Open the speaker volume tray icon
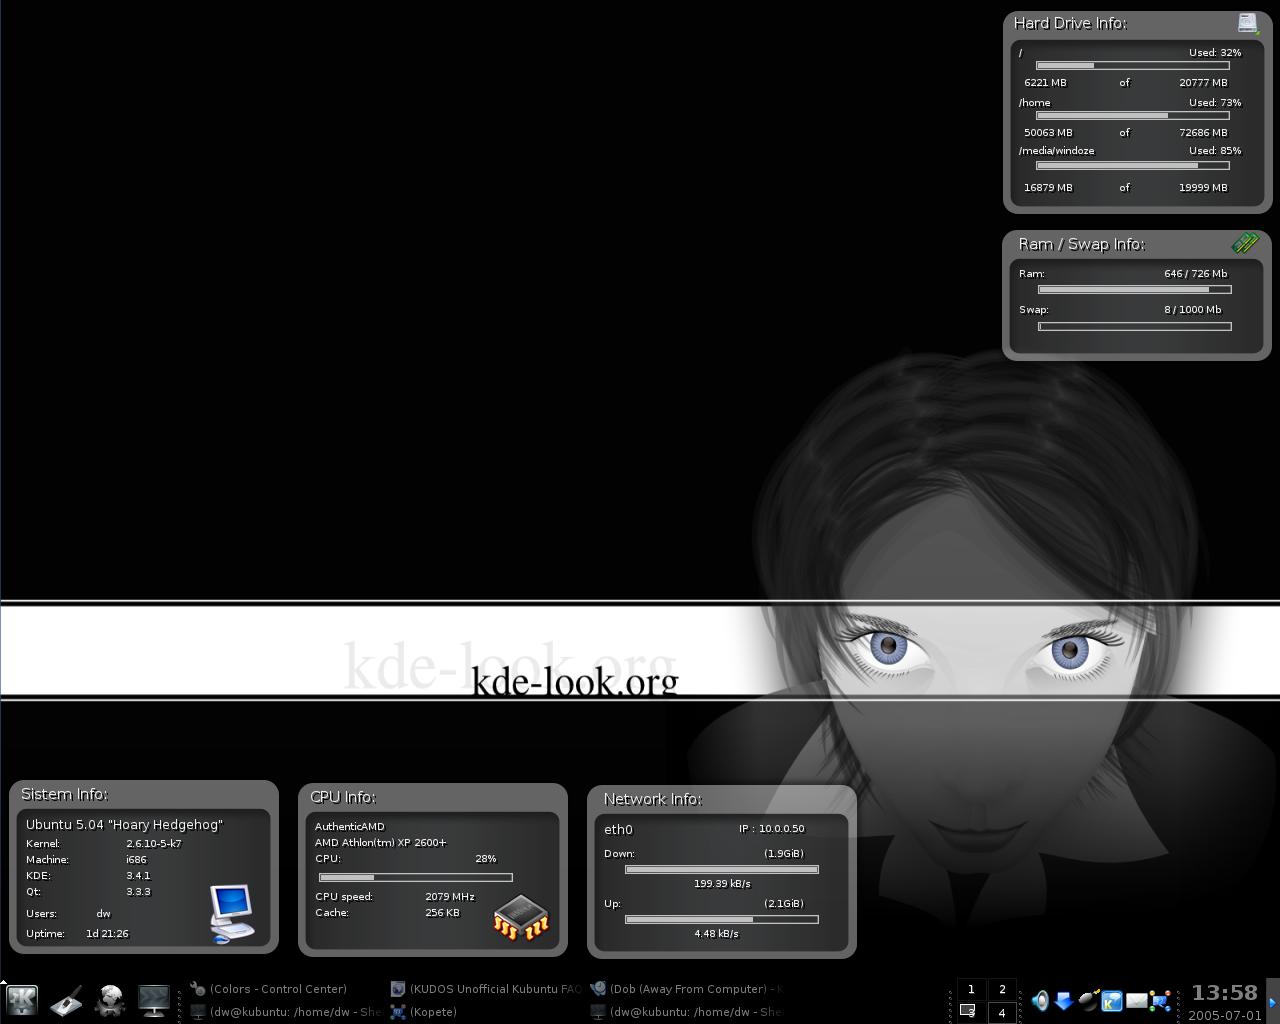Viewport: 1280px width, 1024px height. 1040,1000
